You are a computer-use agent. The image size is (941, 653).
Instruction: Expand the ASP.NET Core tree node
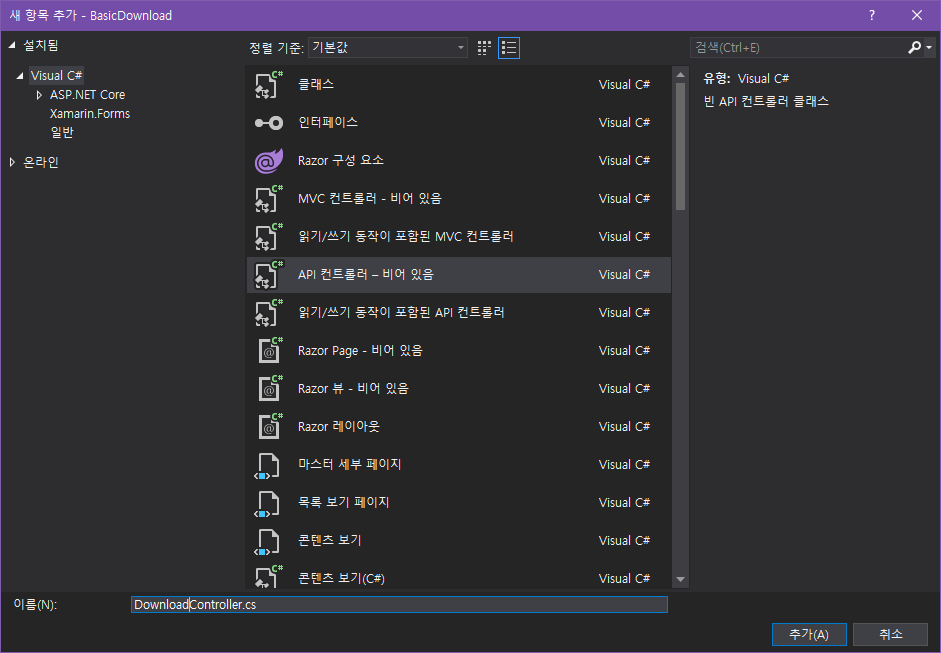tap(41, 94)
